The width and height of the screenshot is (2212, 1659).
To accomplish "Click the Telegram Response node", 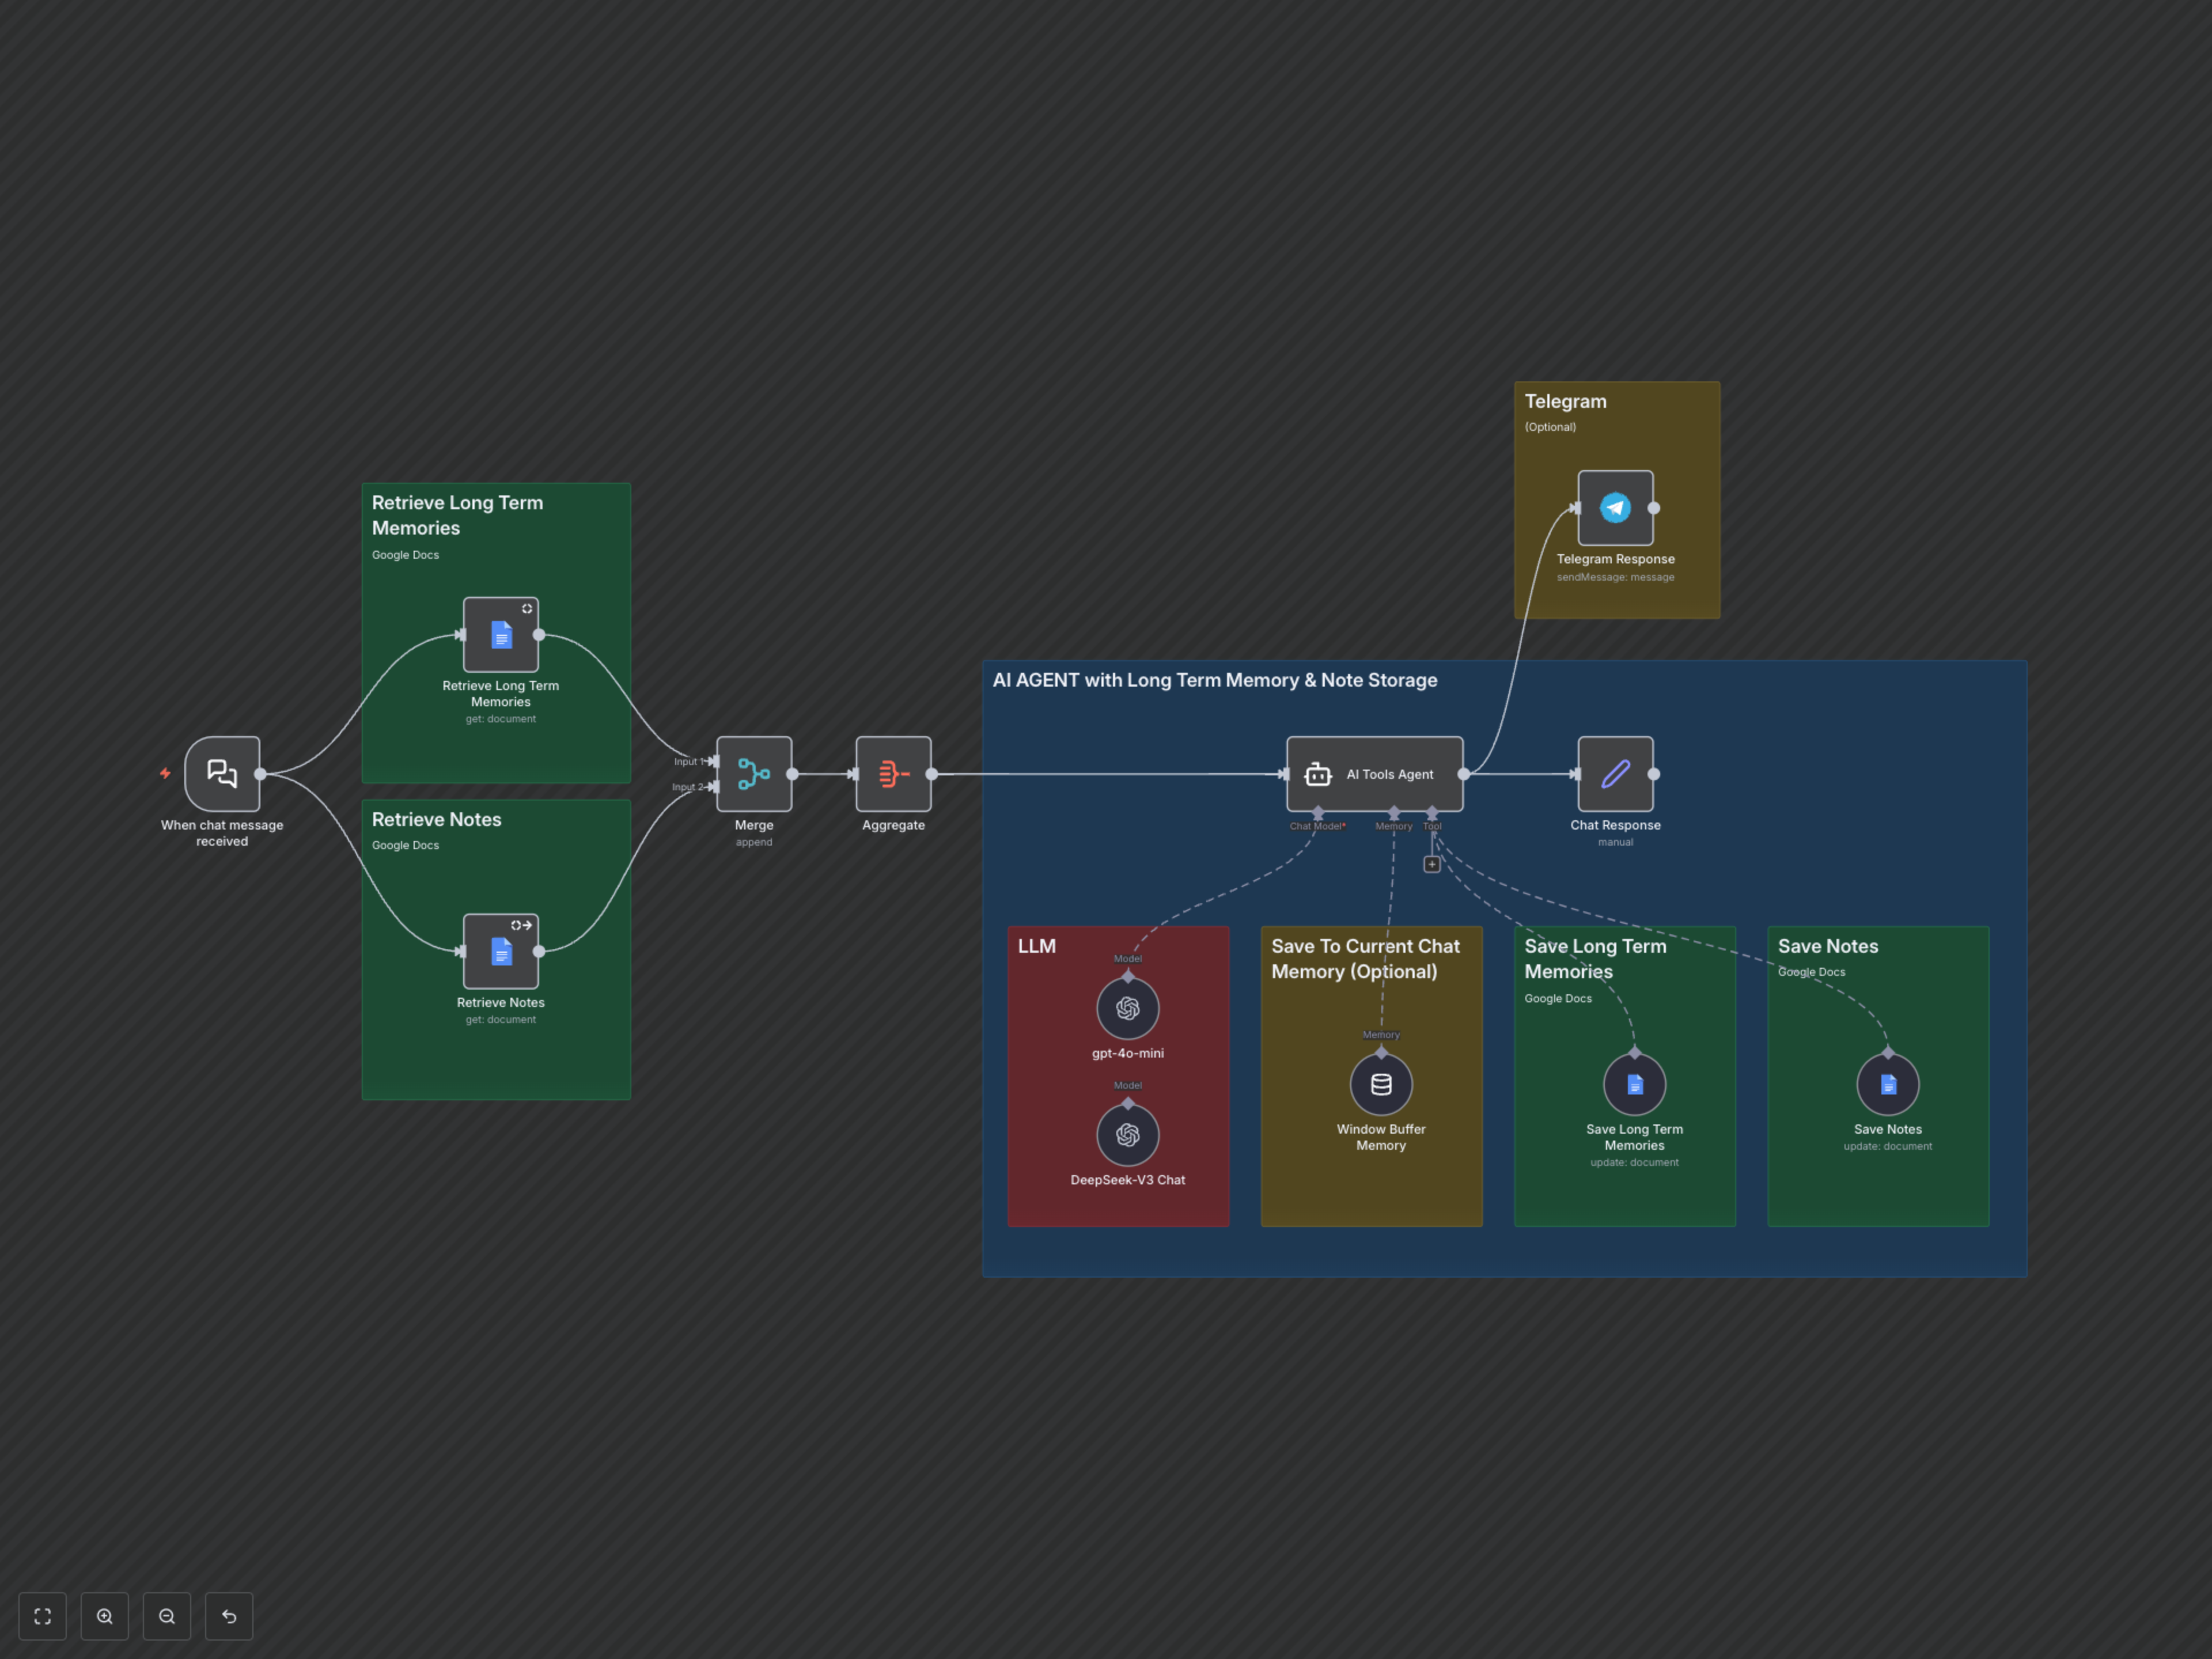I will coord(1614,508).
